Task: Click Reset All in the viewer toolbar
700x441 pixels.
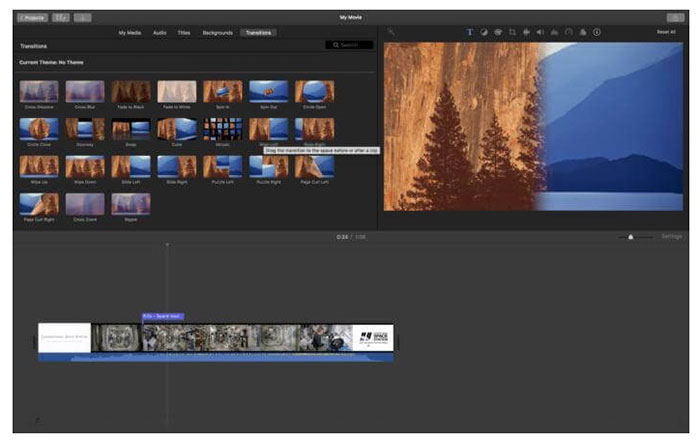Action: [x=666, y=32]
